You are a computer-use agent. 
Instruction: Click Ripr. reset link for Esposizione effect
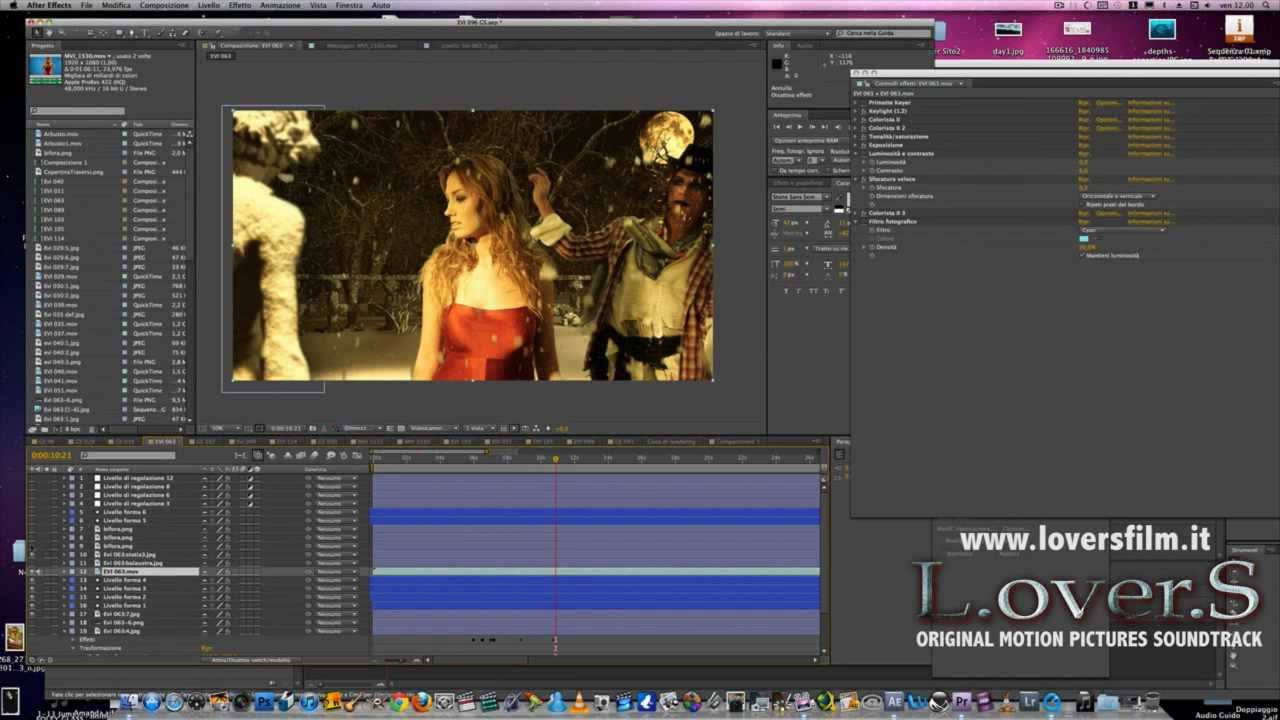click(1083, 145)
